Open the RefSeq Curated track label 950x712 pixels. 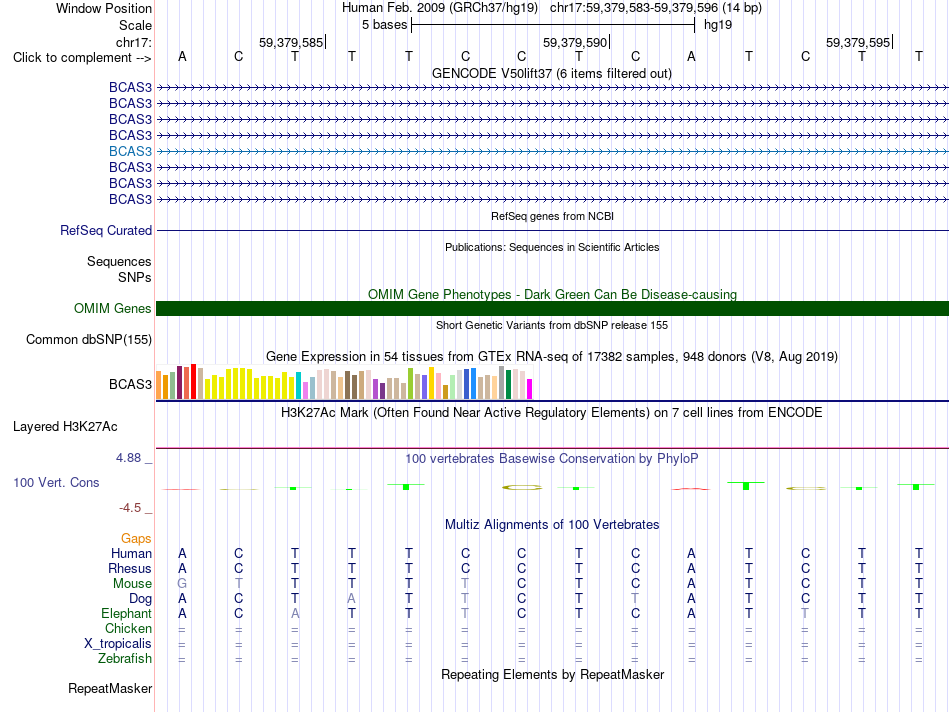106,231
